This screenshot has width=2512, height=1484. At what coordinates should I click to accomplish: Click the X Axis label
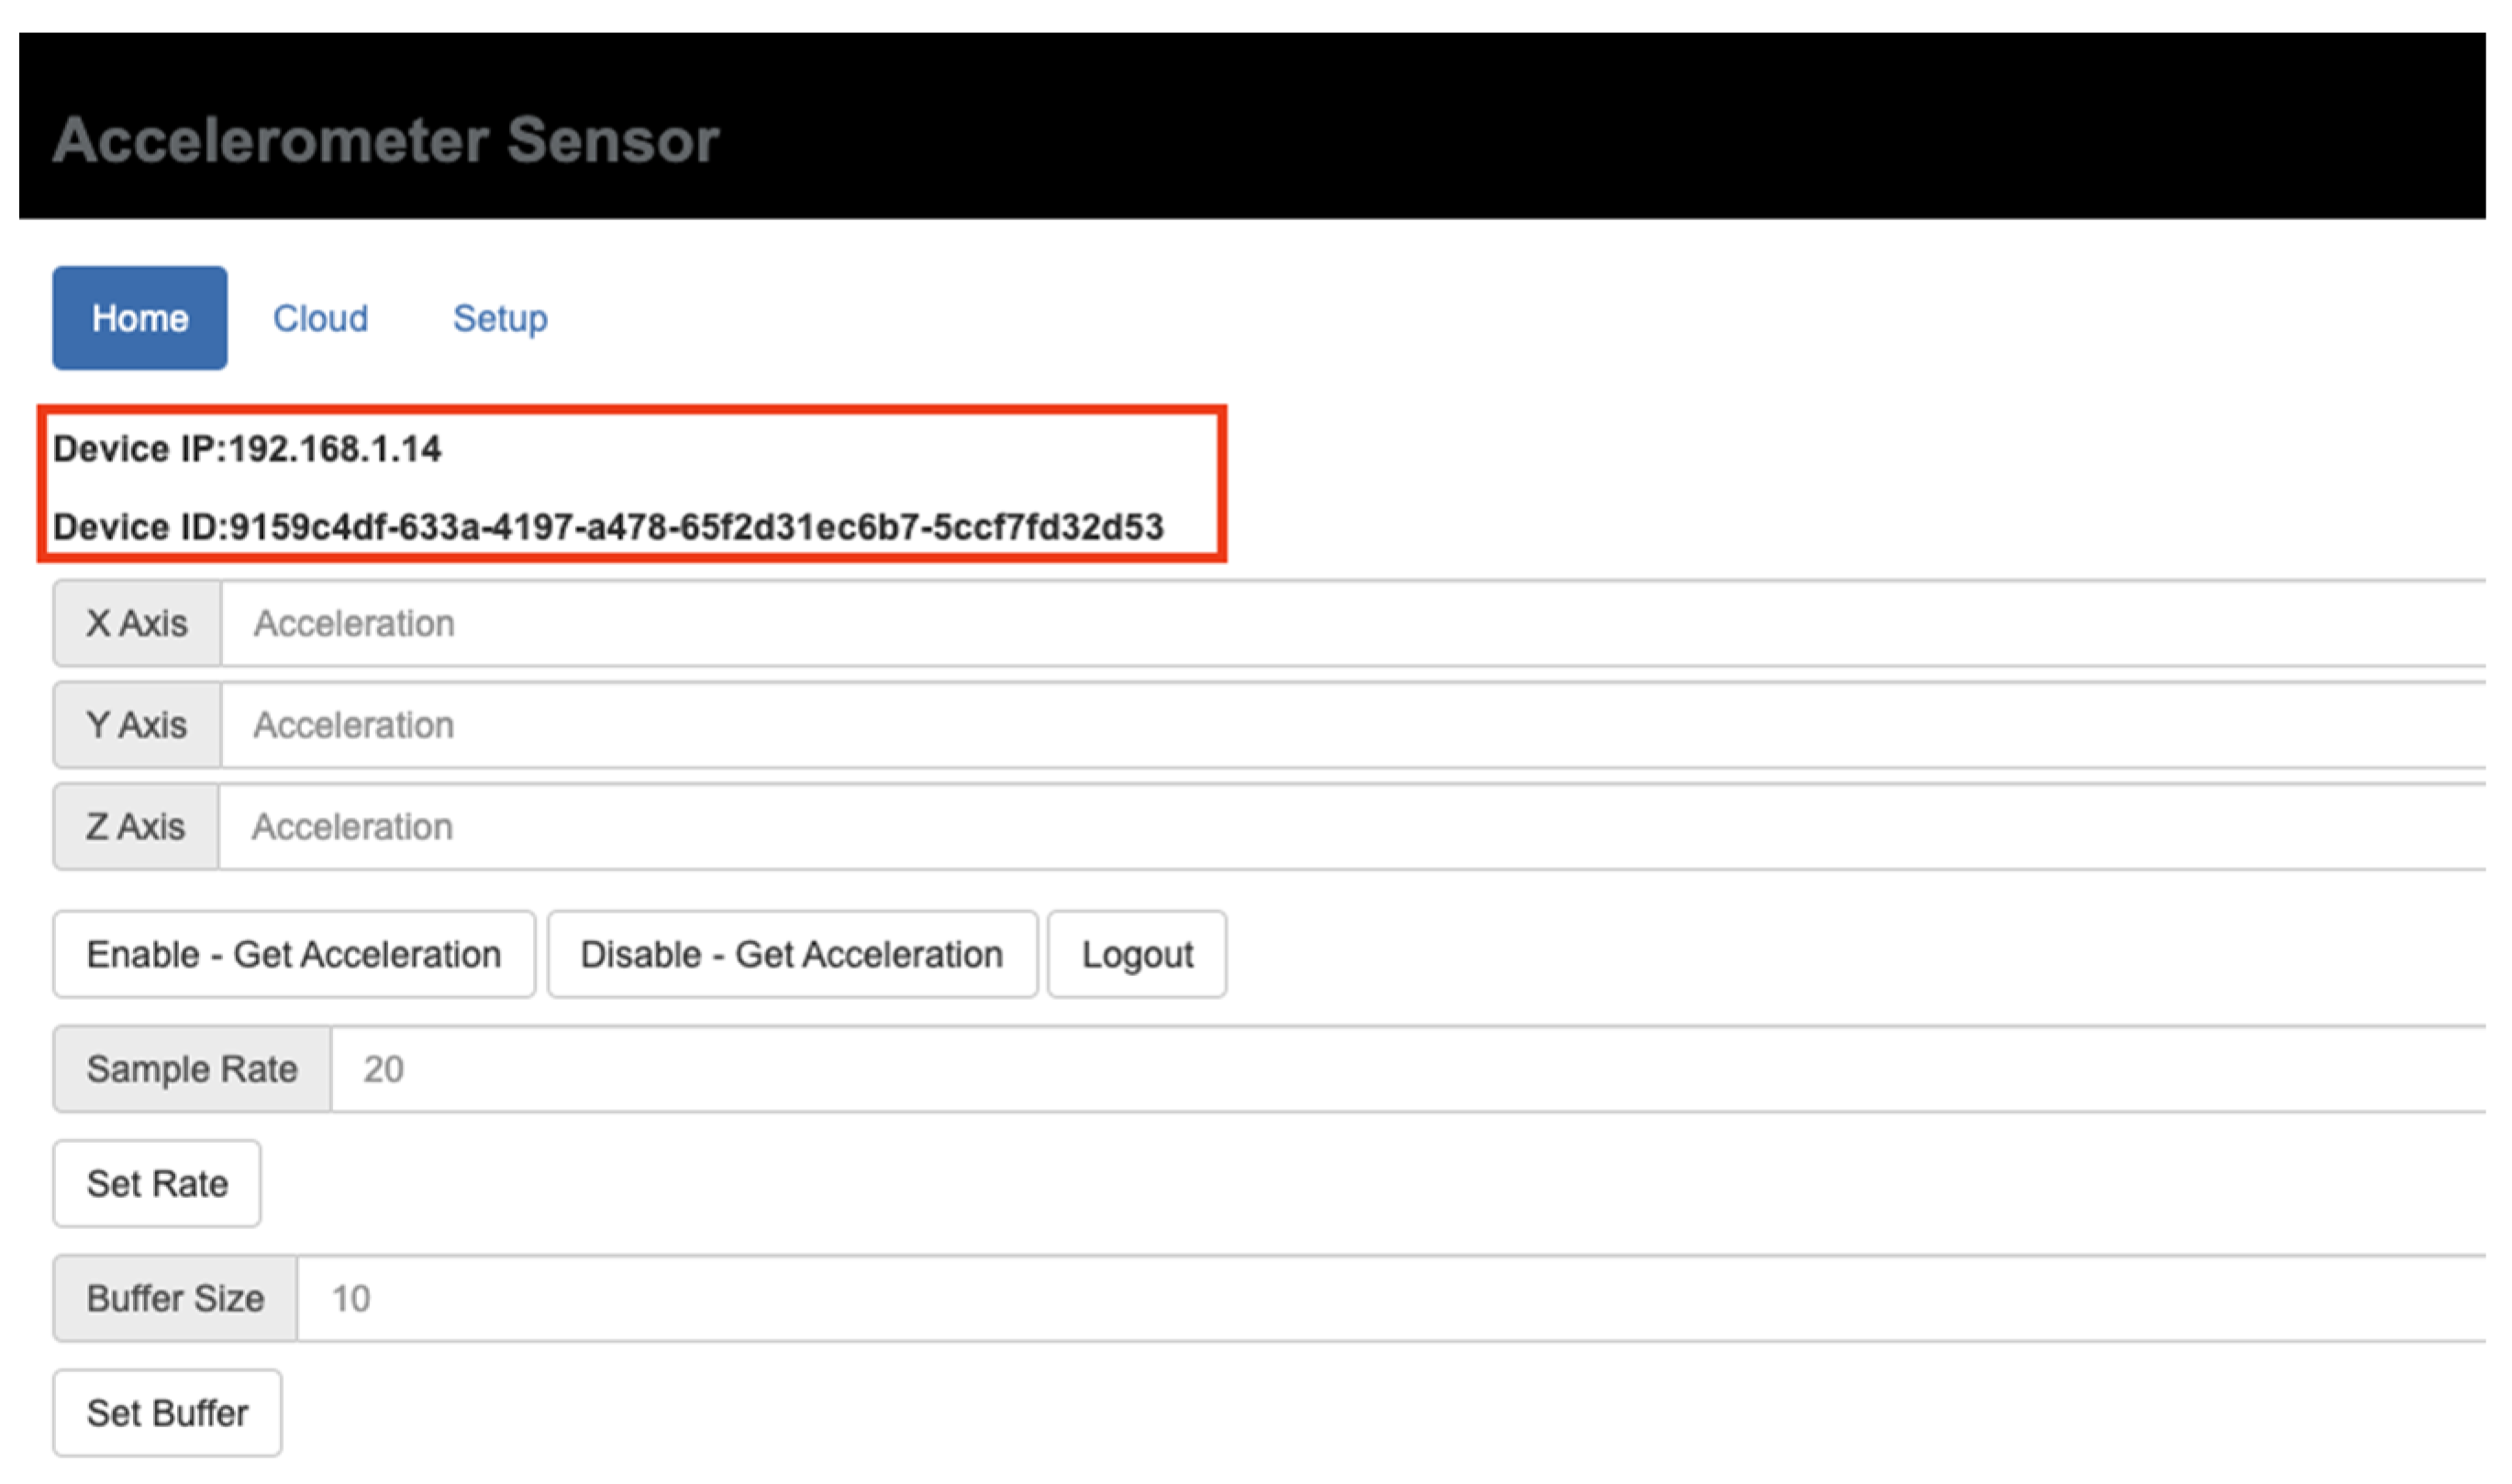click(135, 622)
